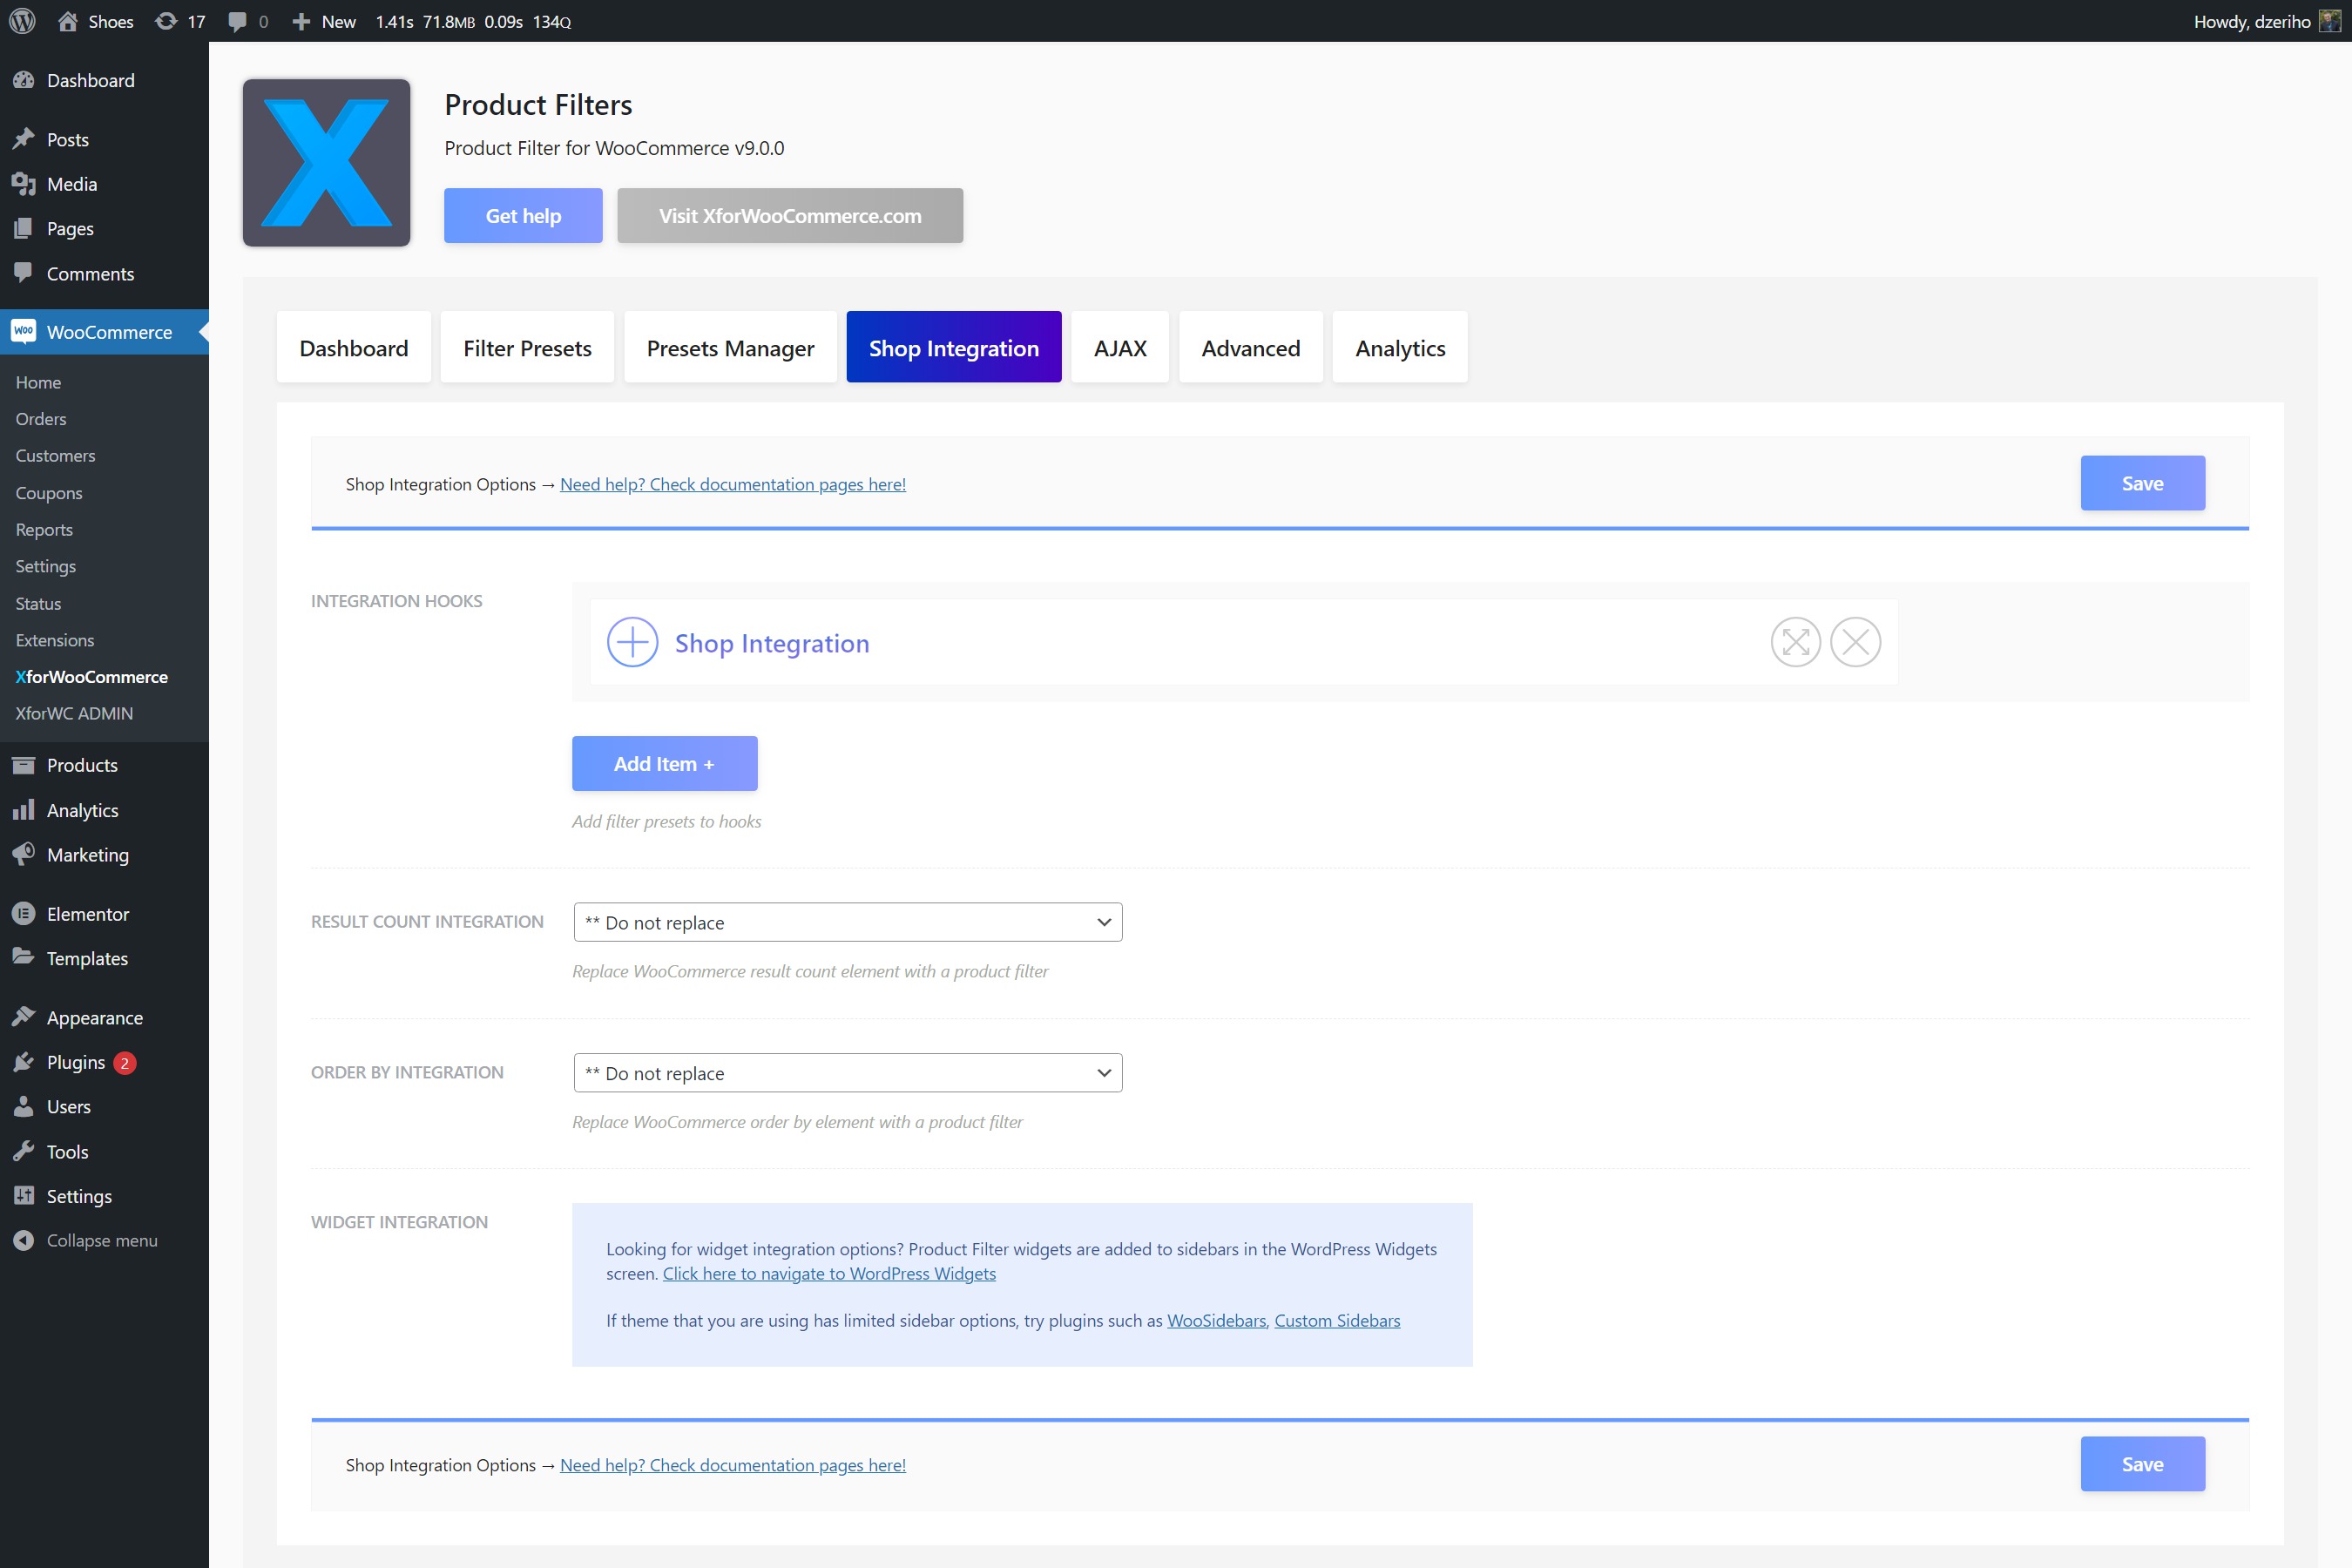Click the Get help button

tap(522, 213)
